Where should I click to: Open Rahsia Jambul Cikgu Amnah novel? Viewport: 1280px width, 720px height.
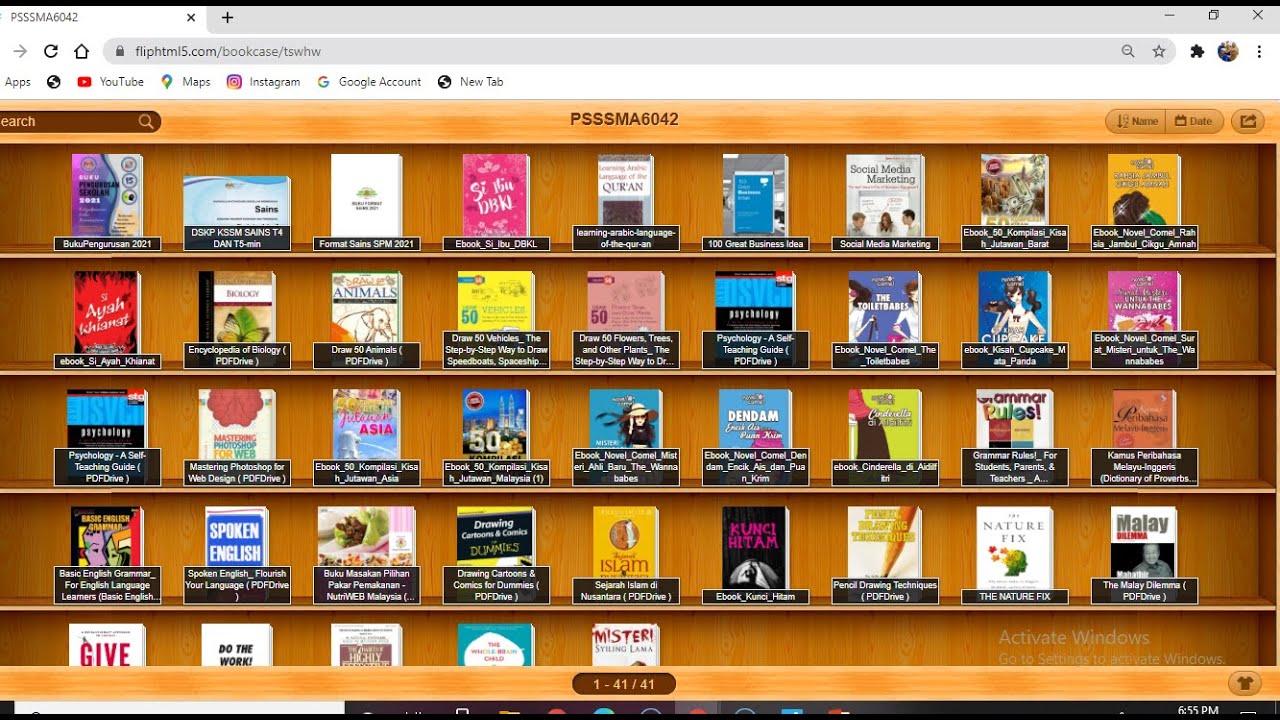click(x=1145, y=201)
